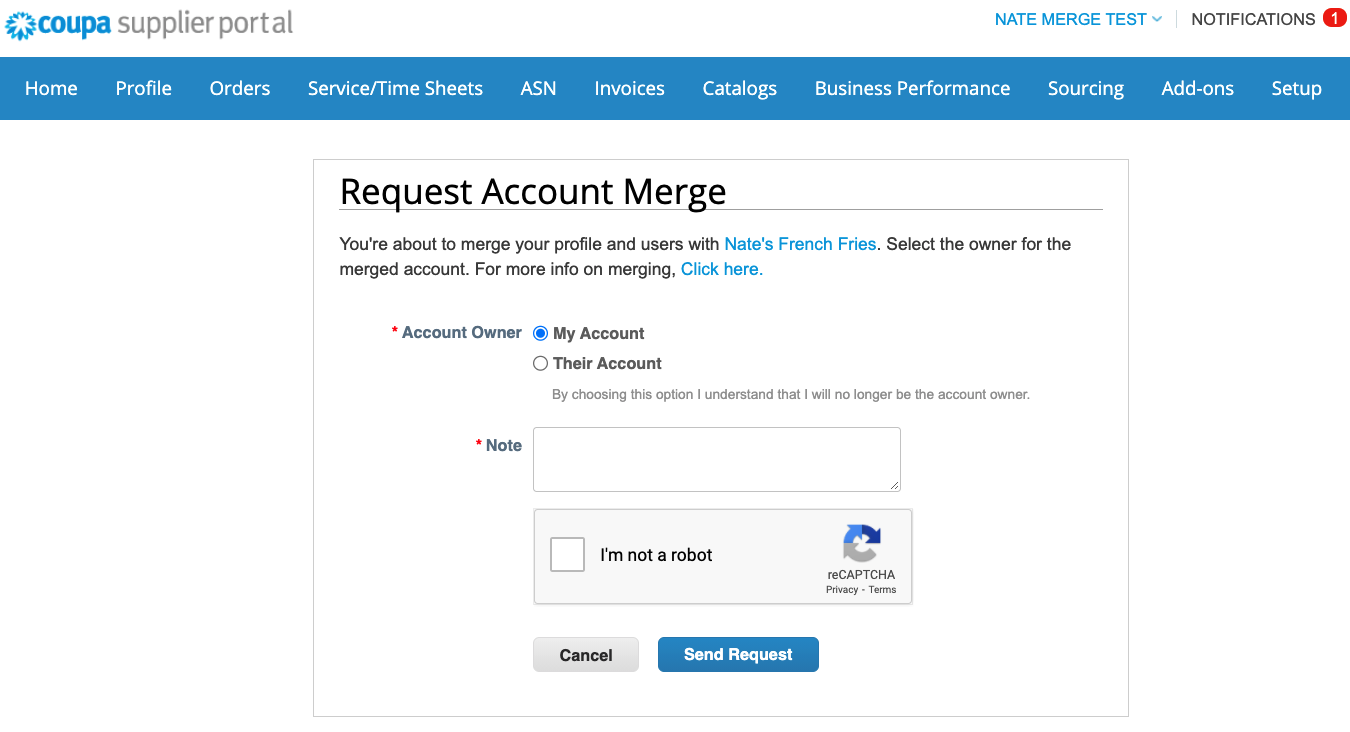Select the Their Account radio button

coord(541,363)
